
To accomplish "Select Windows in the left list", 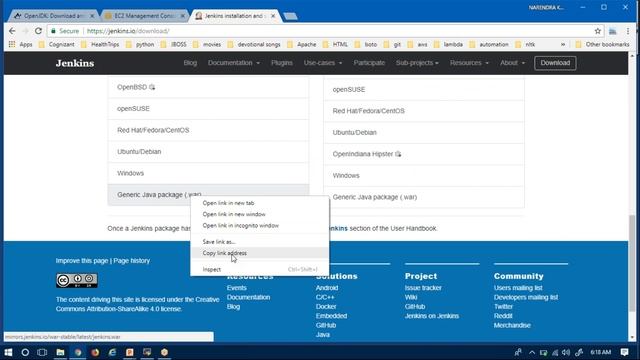I will pyautogui.click(x=208, y=173).
